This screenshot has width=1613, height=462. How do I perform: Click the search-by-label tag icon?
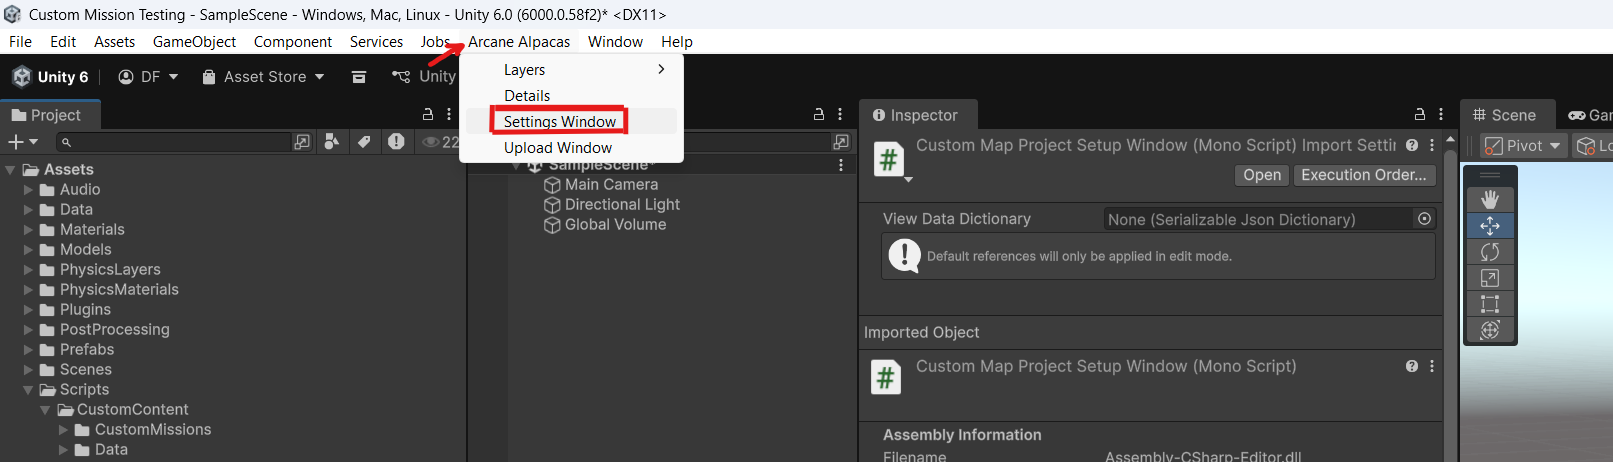coord(364,142)
